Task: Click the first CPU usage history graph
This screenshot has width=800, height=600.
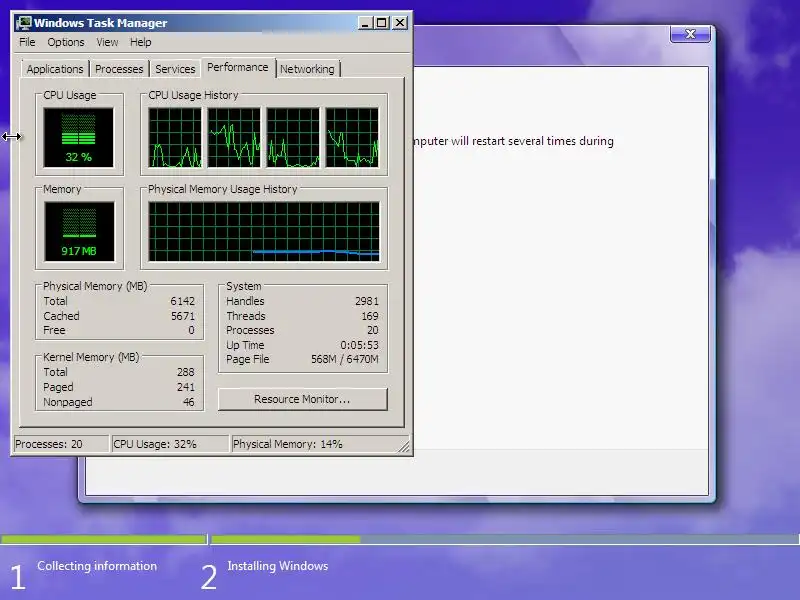Action: [175, 138]
